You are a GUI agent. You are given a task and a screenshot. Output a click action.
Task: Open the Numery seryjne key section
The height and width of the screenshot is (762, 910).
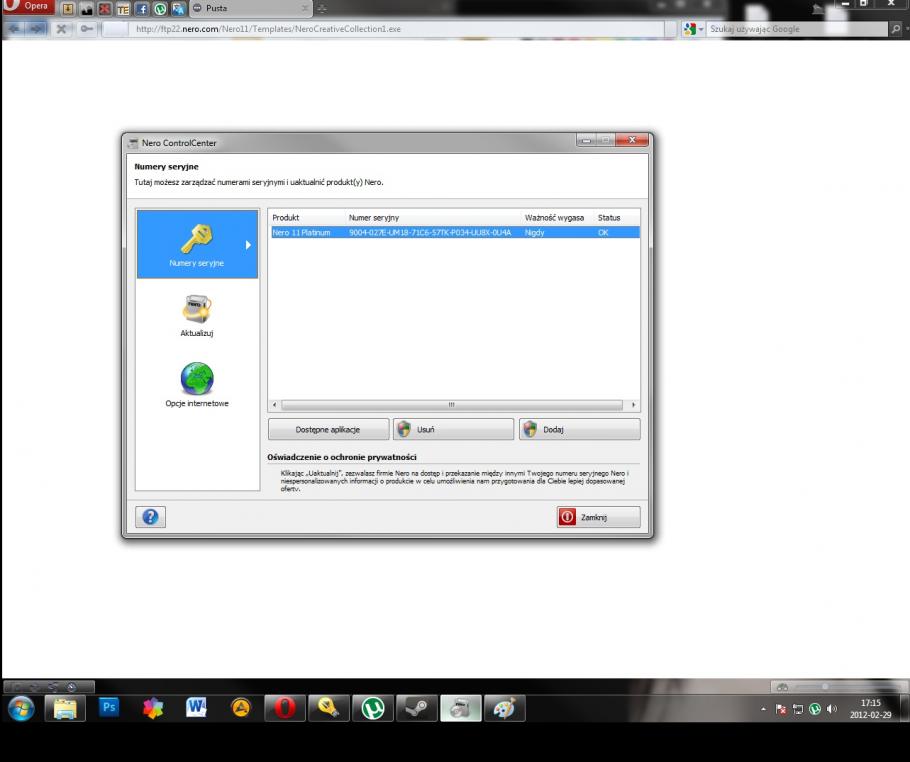click(196, 243)
